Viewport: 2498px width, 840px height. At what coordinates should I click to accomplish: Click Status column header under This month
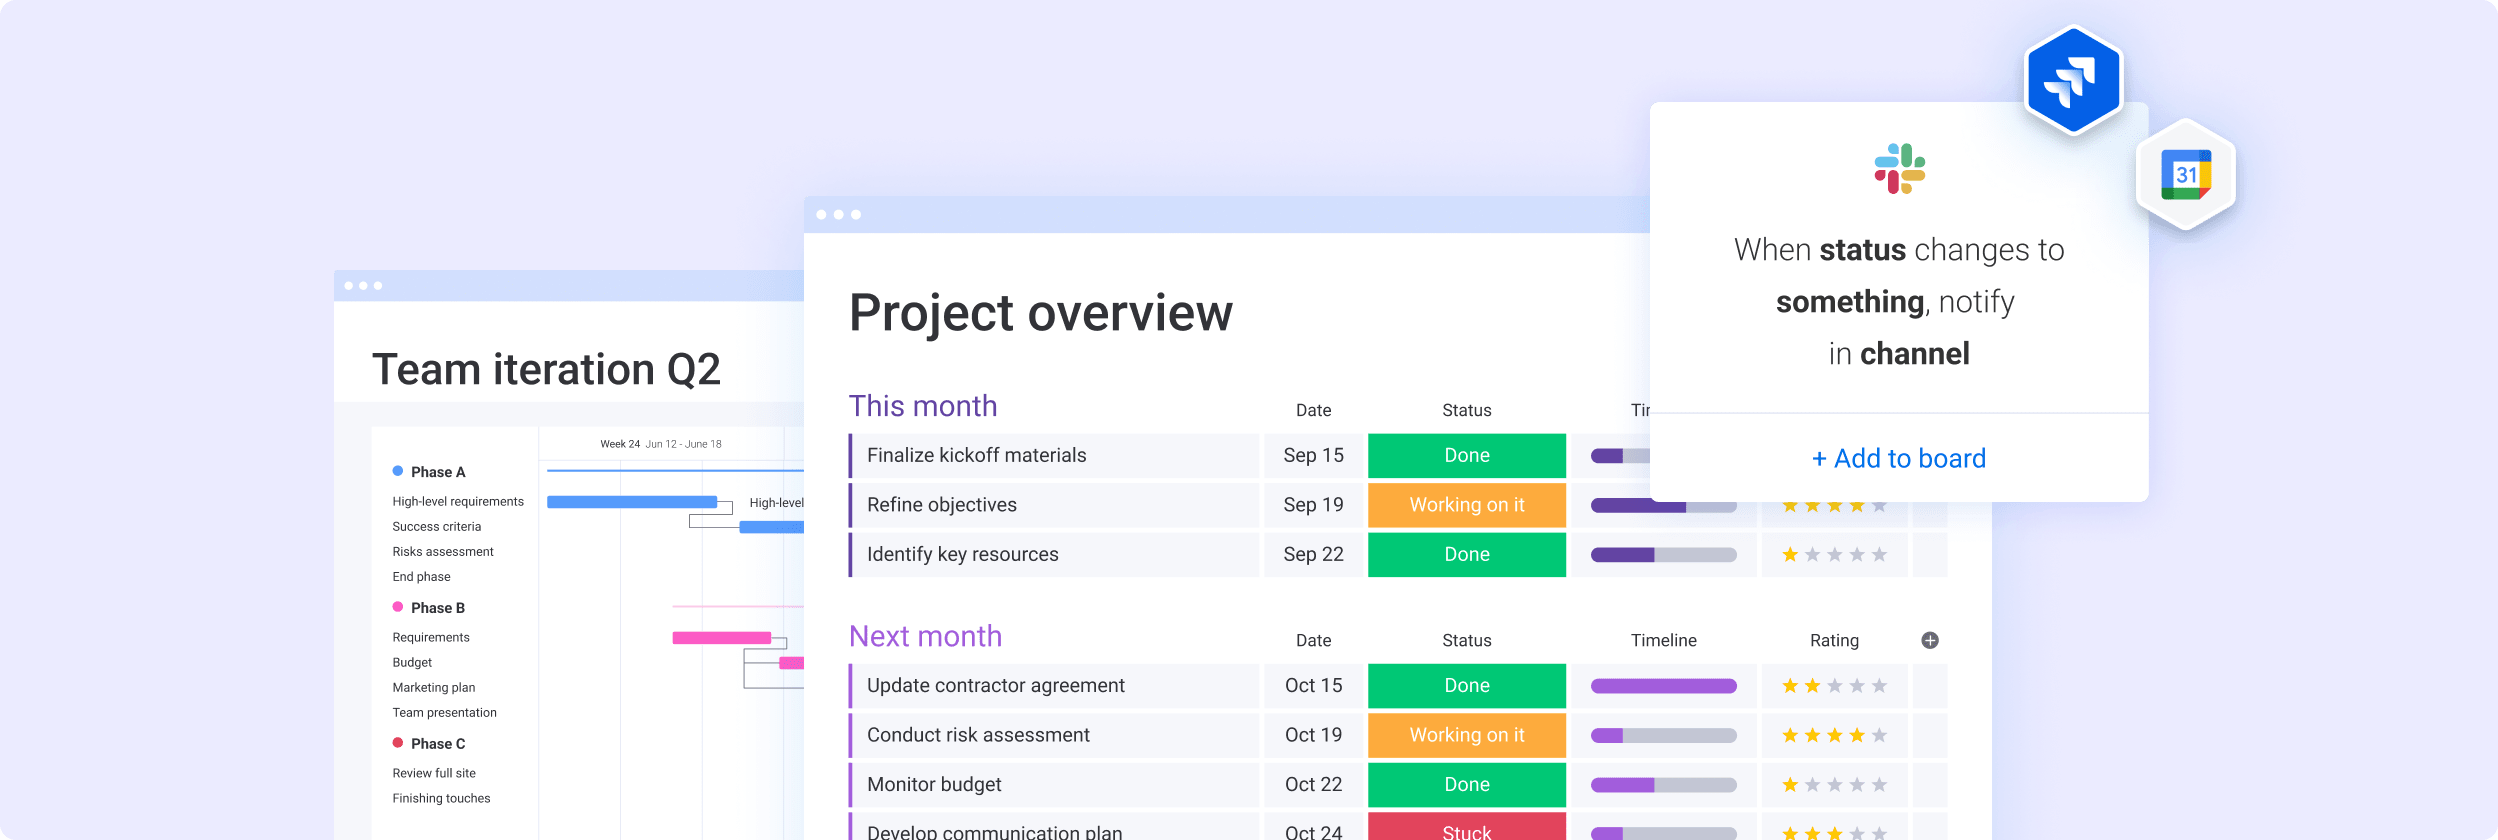tap(1467, 410)
